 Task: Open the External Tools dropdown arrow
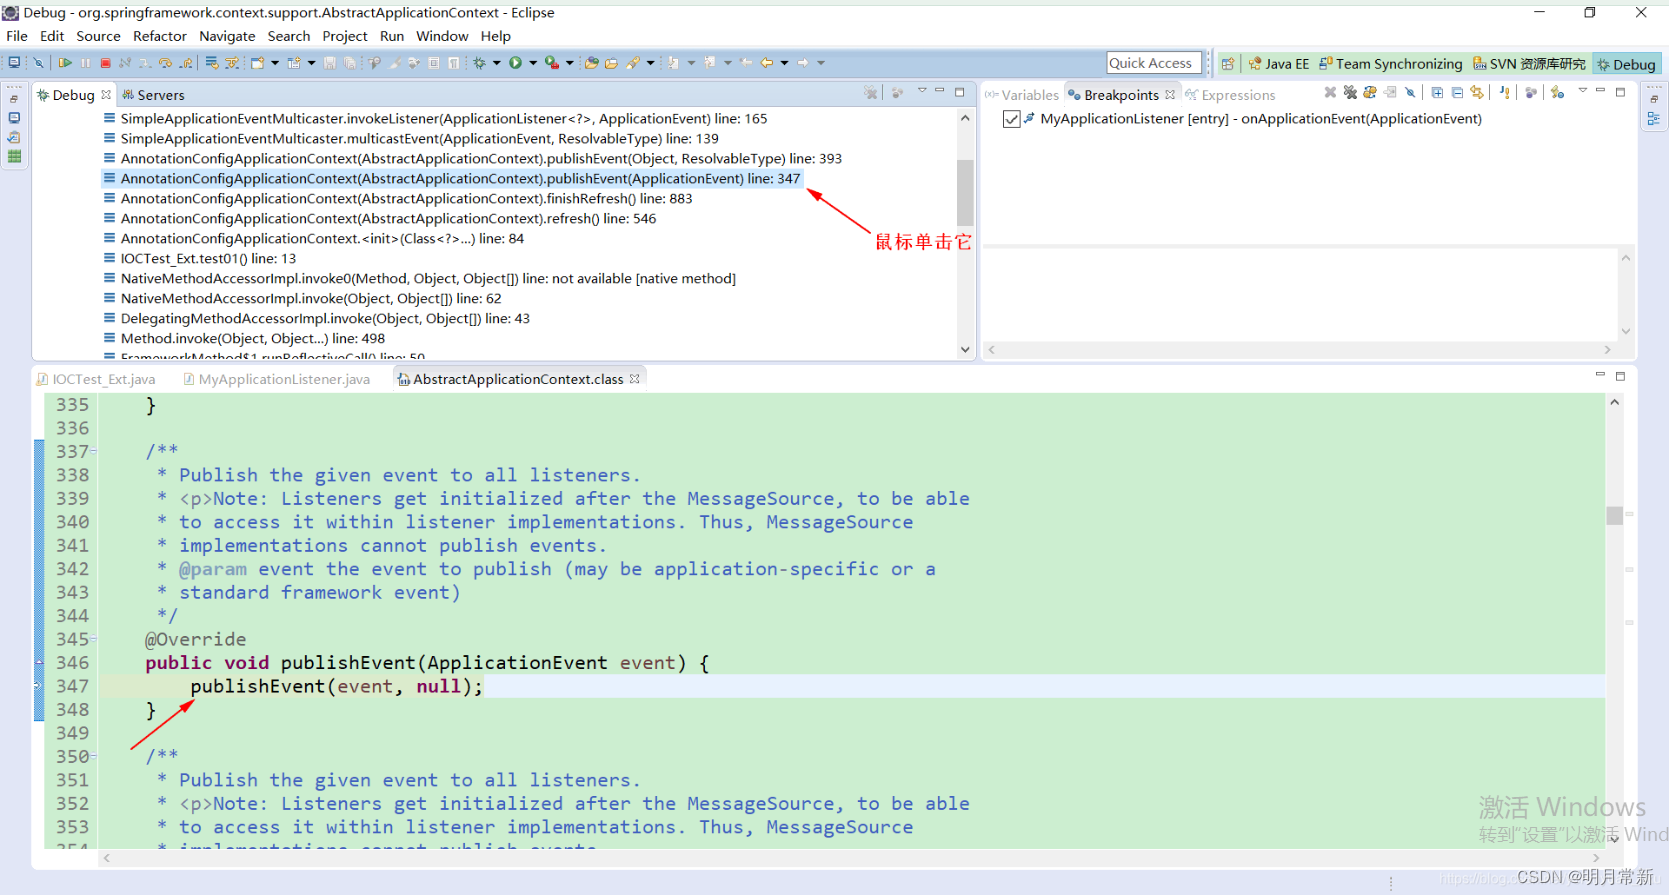[x=570, y=63]
